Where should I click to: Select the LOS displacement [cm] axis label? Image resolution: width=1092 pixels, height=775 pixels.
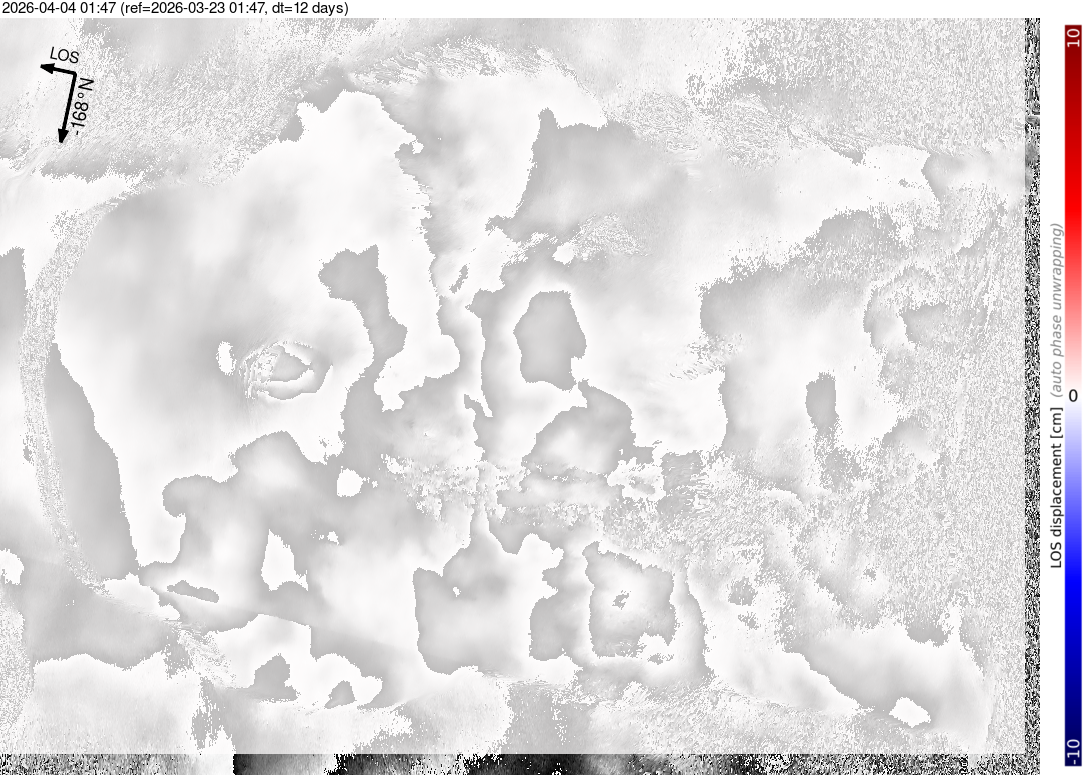coord(1057,488)
